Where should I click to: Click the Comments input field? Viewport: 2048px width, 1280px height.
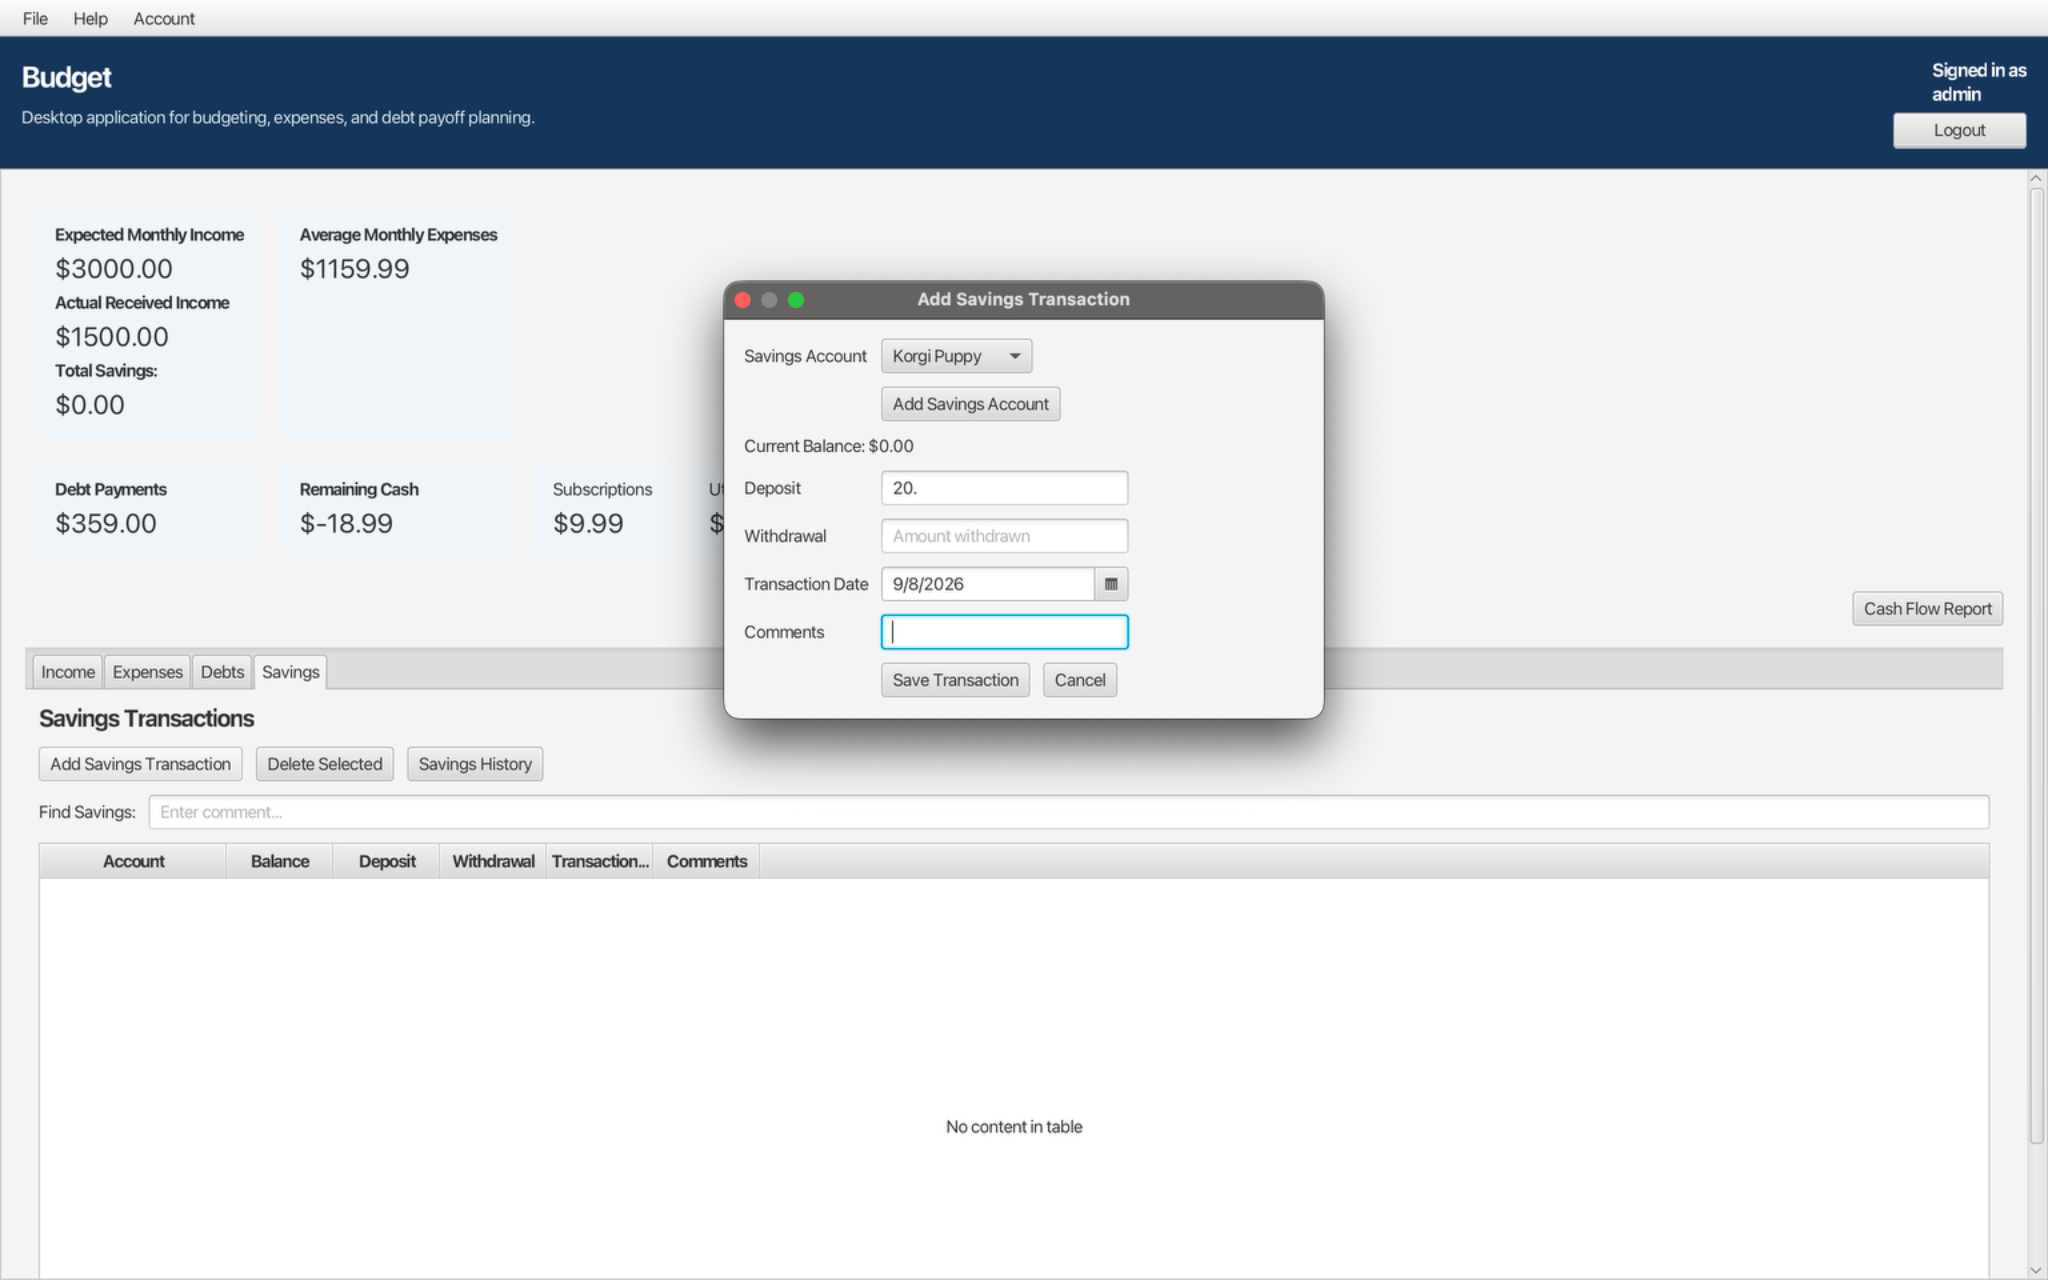[1004, 632]
